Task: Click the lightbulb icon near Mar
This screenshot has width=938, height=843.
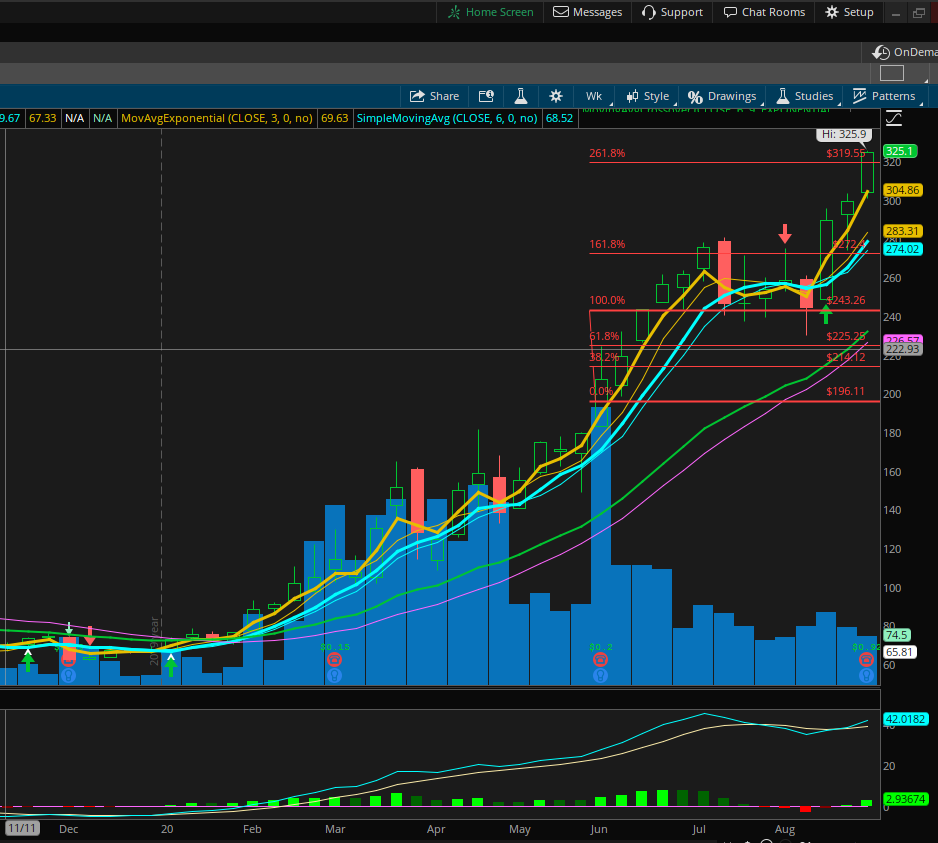Action: click(x=334, y=675)
